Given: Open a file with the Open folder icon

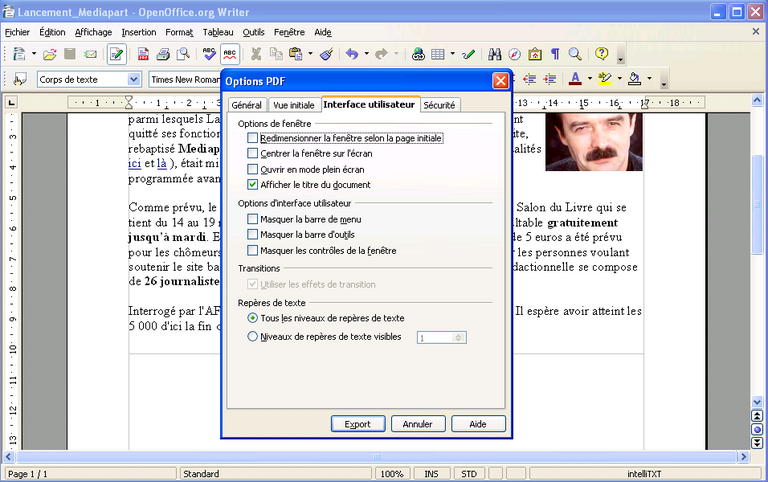Looking at the screenshot, I should 49,54.
